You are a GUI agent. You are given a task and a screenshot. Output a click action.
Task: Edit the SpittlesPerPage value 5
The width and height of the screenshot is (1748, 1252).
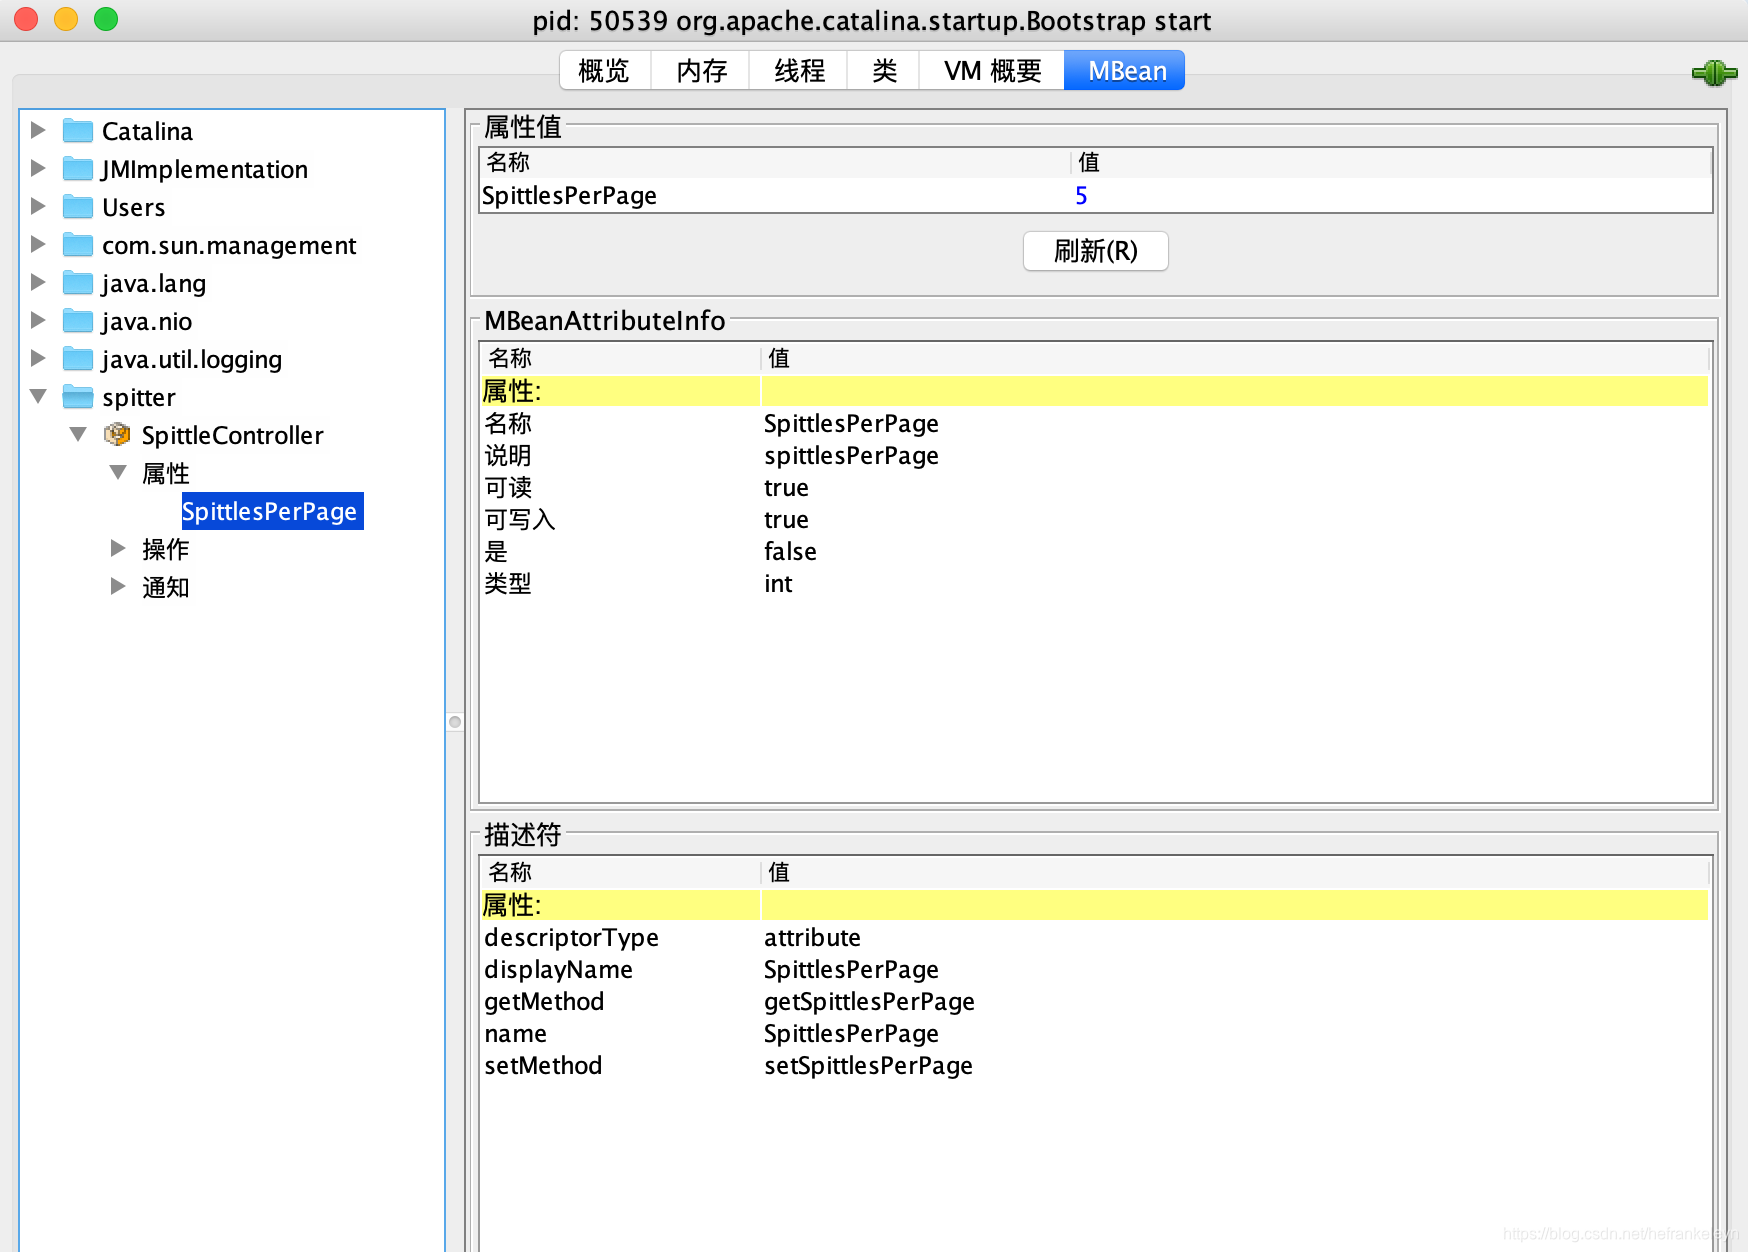coord(1390,196)
